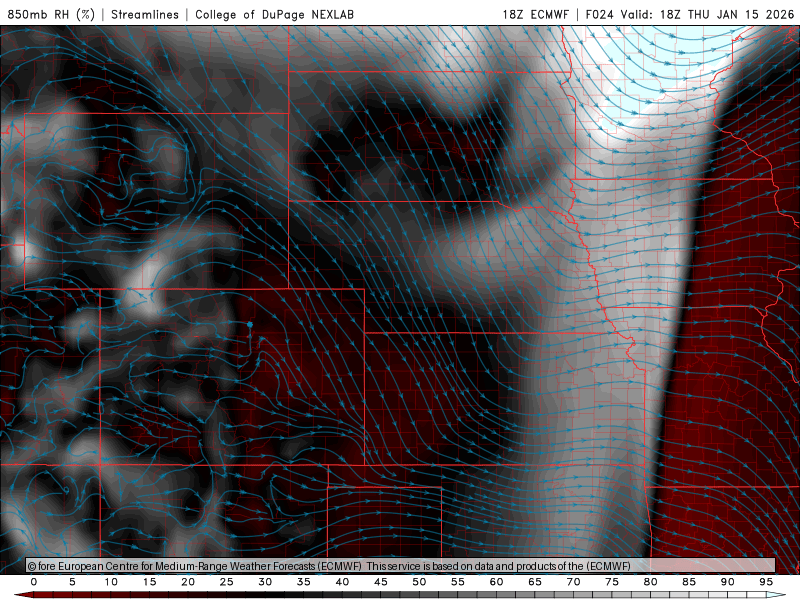
Task: Click the white right arrow end of colorbar
Action: 777,595
